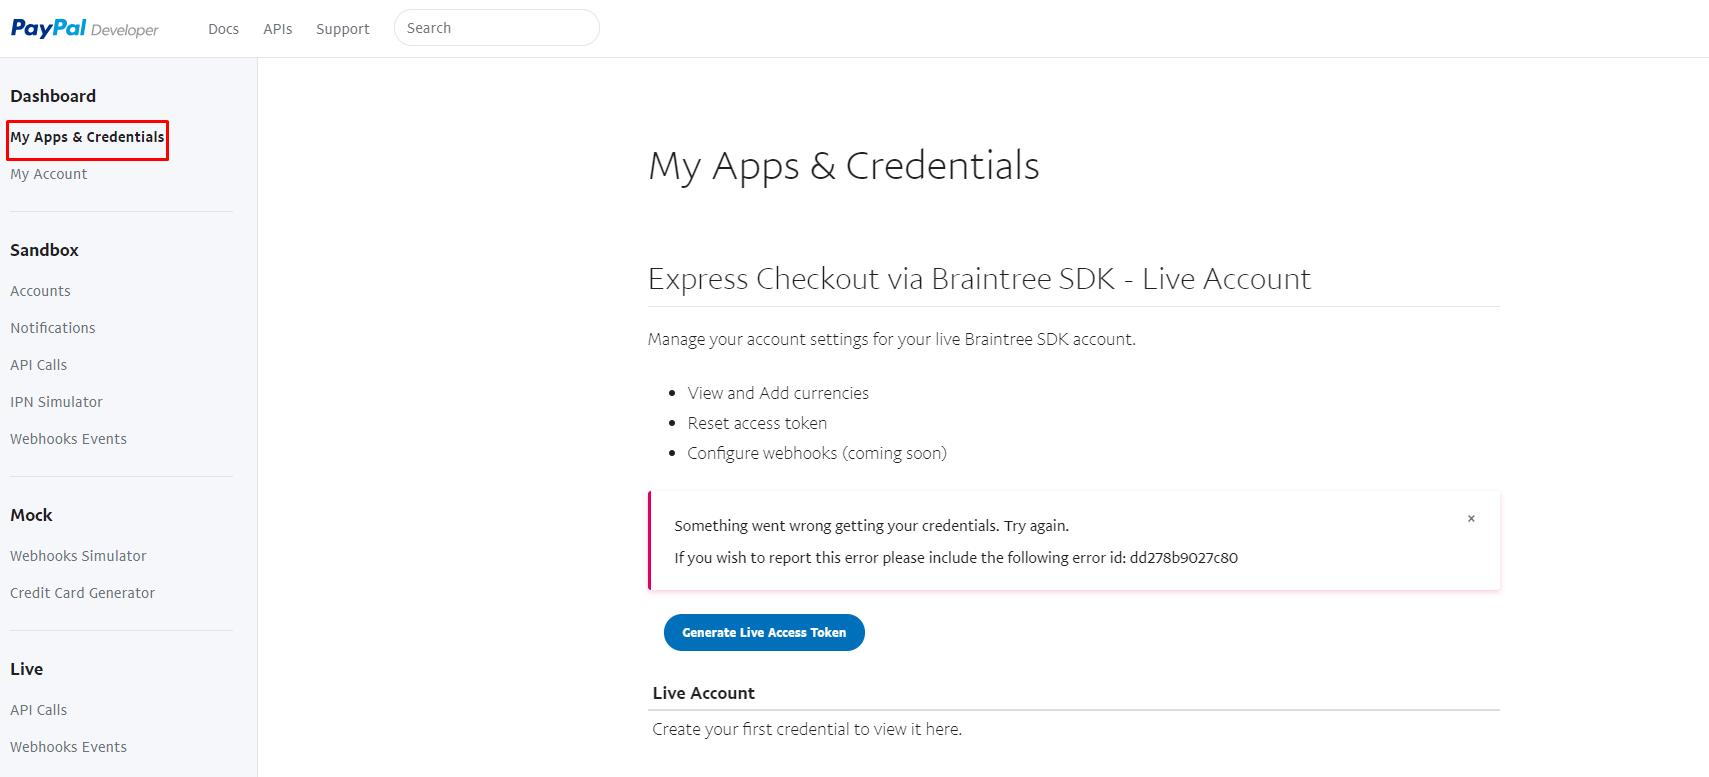
Task: Open Live API Calls
Action: click(x=39, y=710)
